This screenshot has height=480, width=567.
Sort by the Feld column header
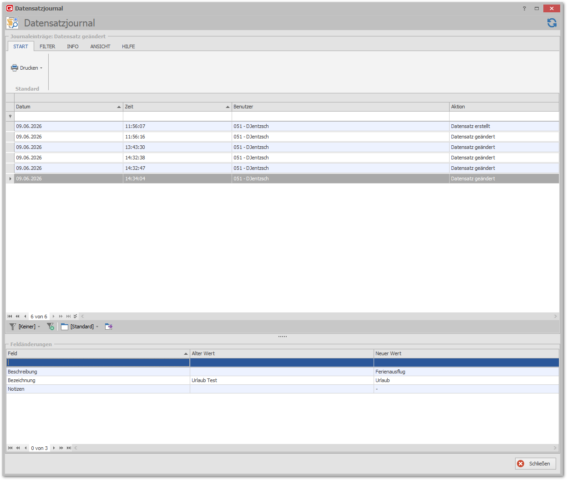pos(98,353)
